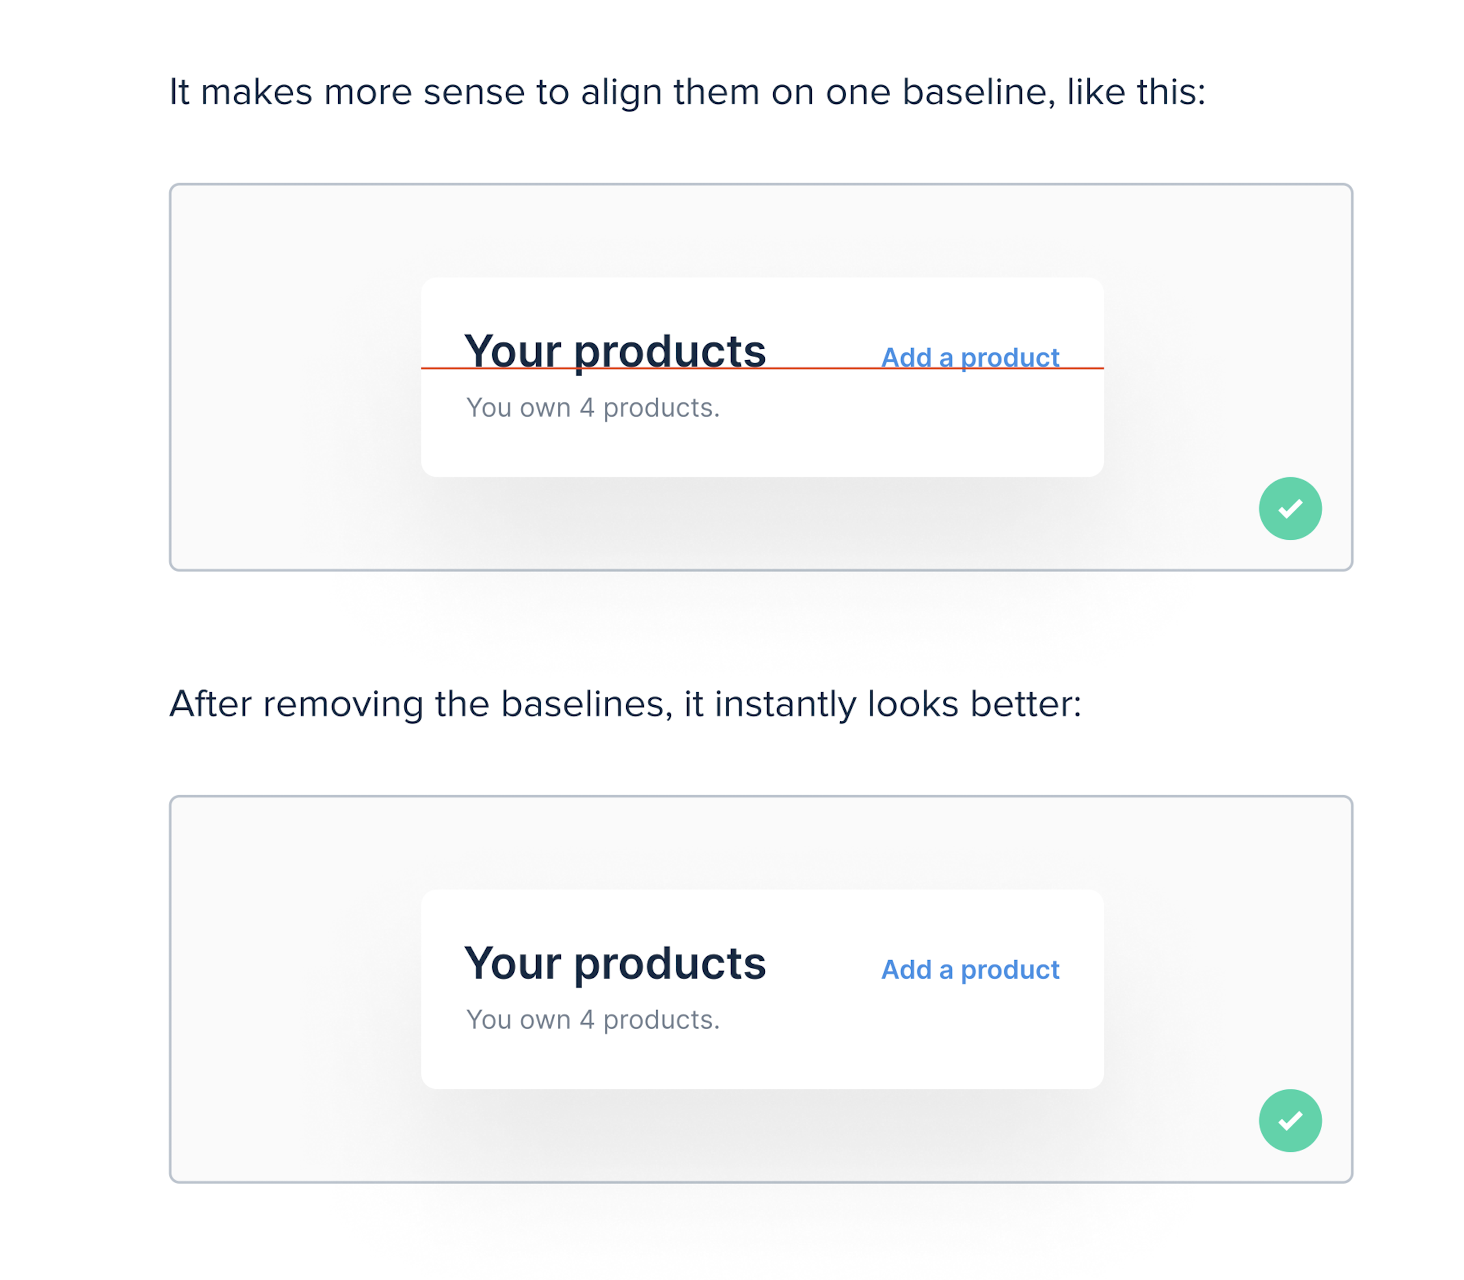
Task: Click gray frame background around the red-baseline card
Action: (295, 378)
